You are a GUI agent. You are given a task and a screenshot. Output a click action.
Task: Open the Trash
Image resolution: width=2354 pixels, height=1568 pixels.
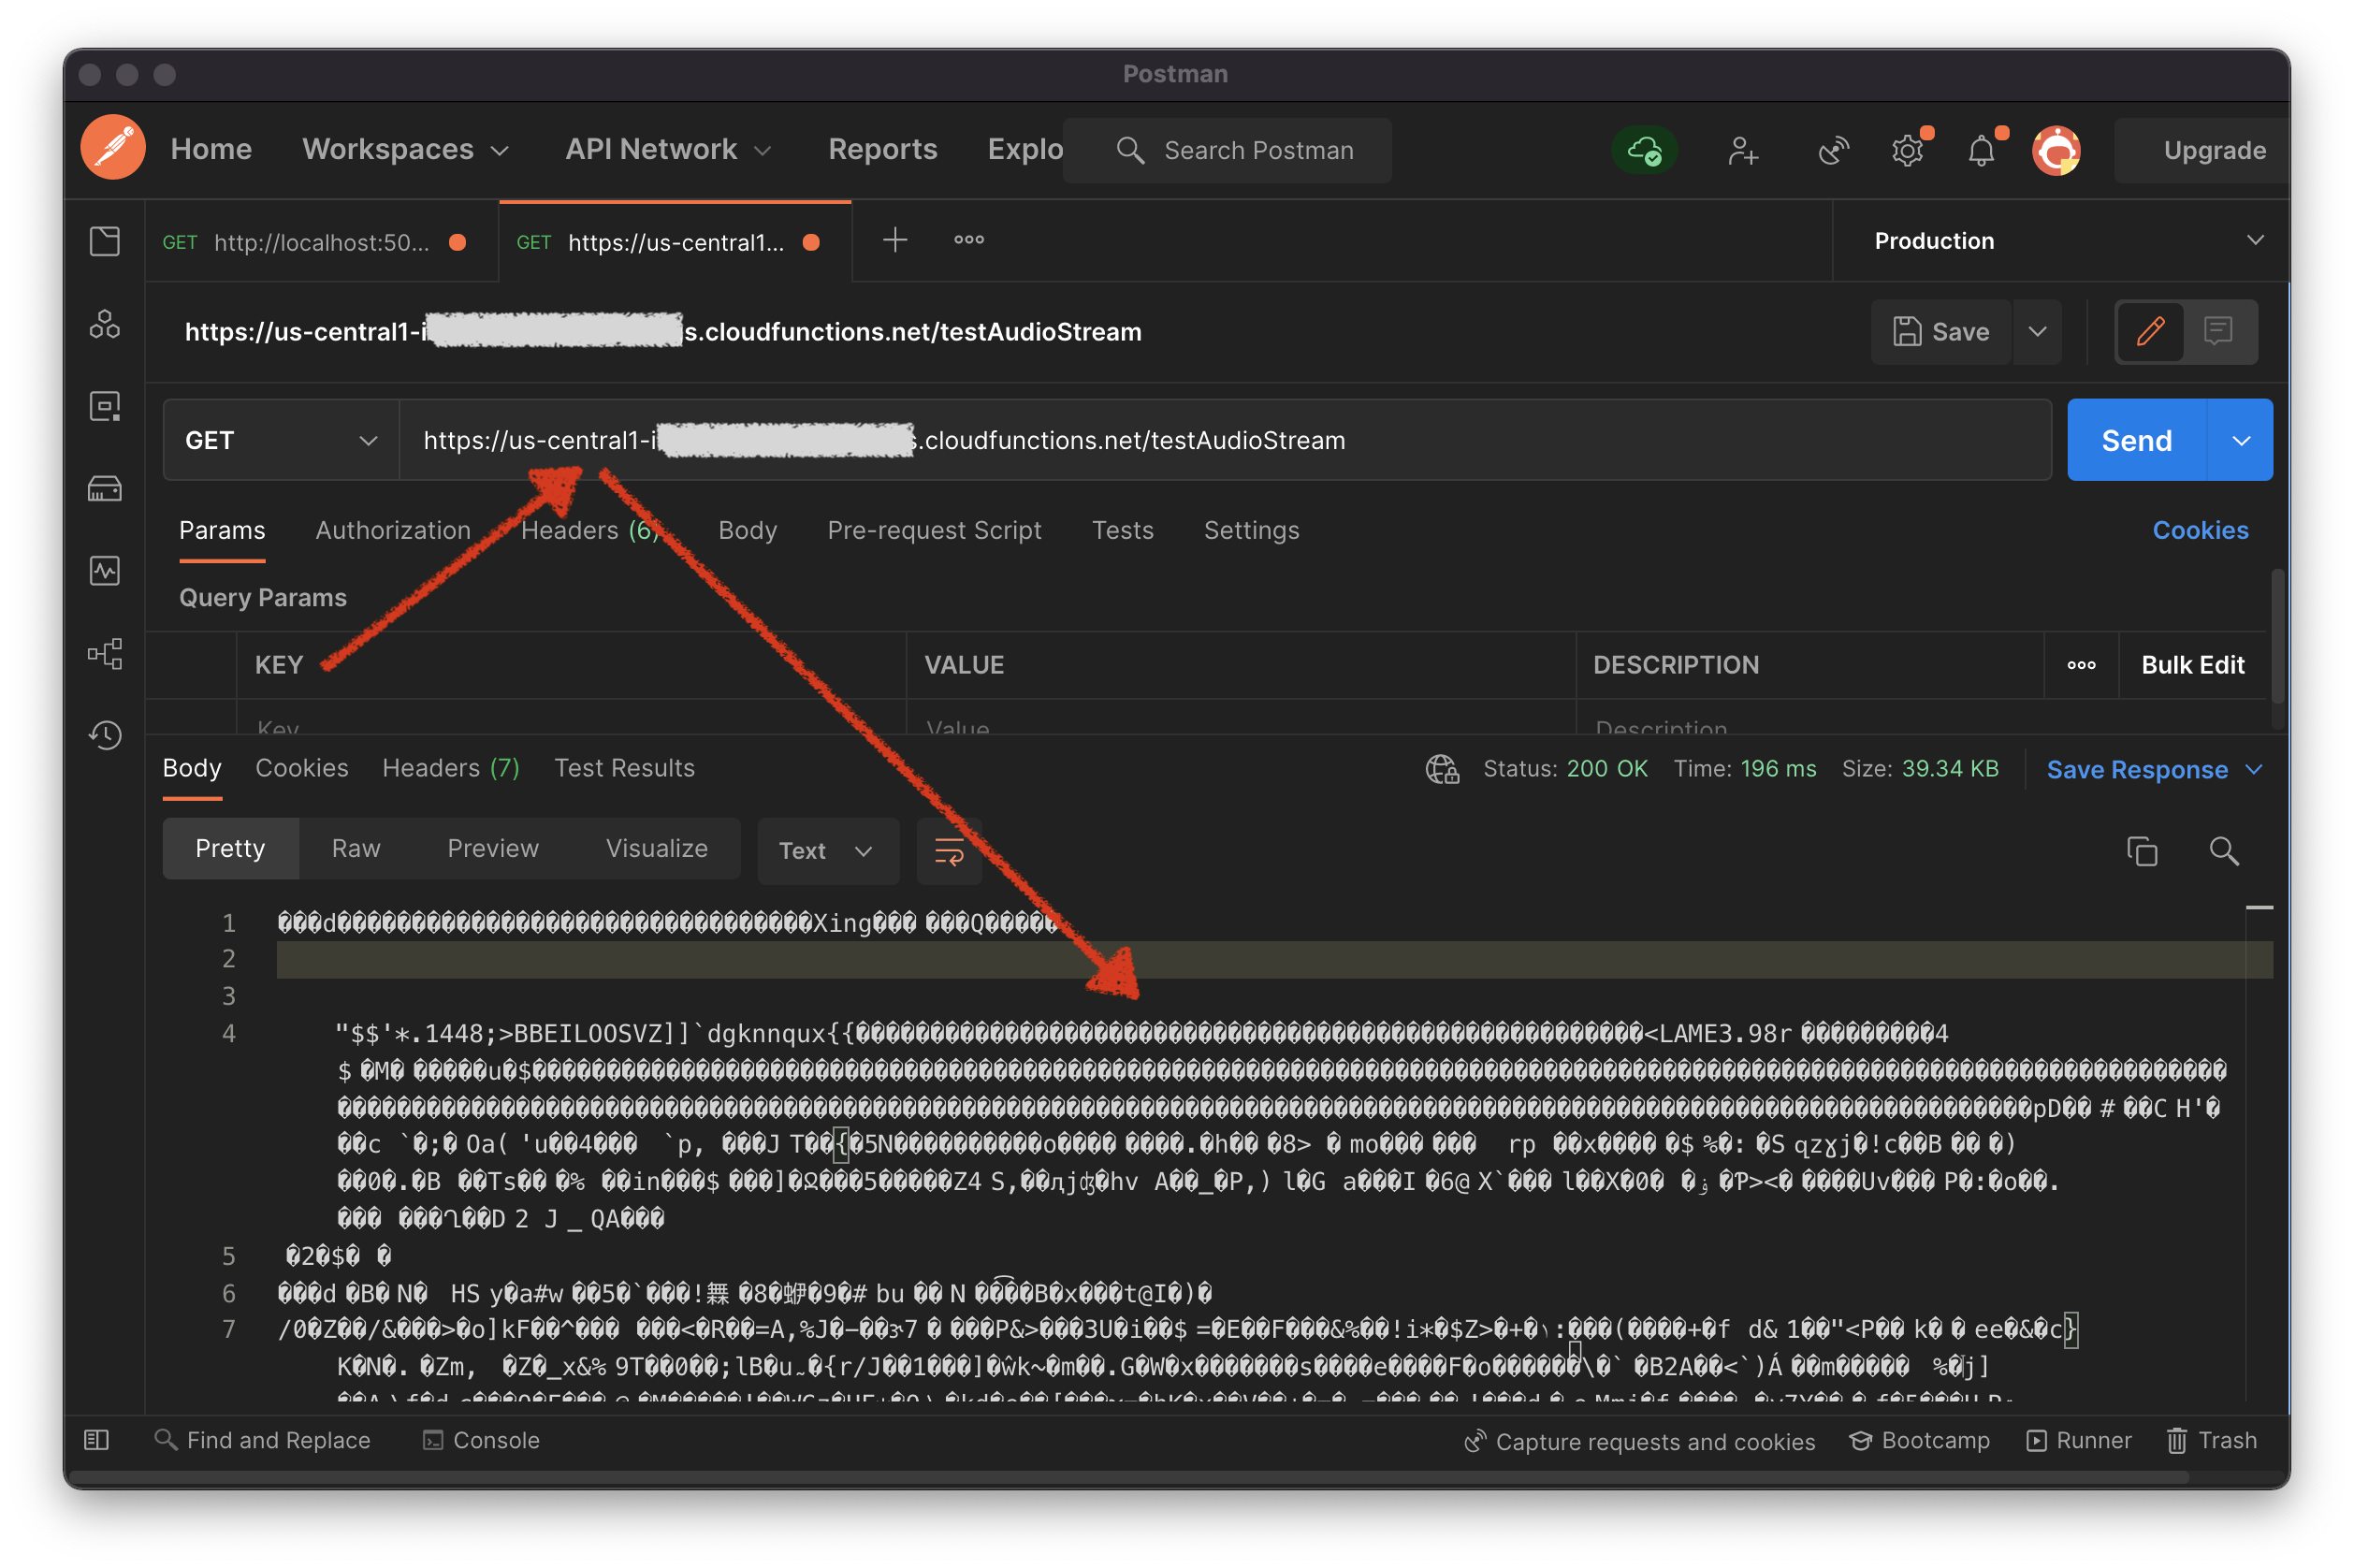2212,1441
